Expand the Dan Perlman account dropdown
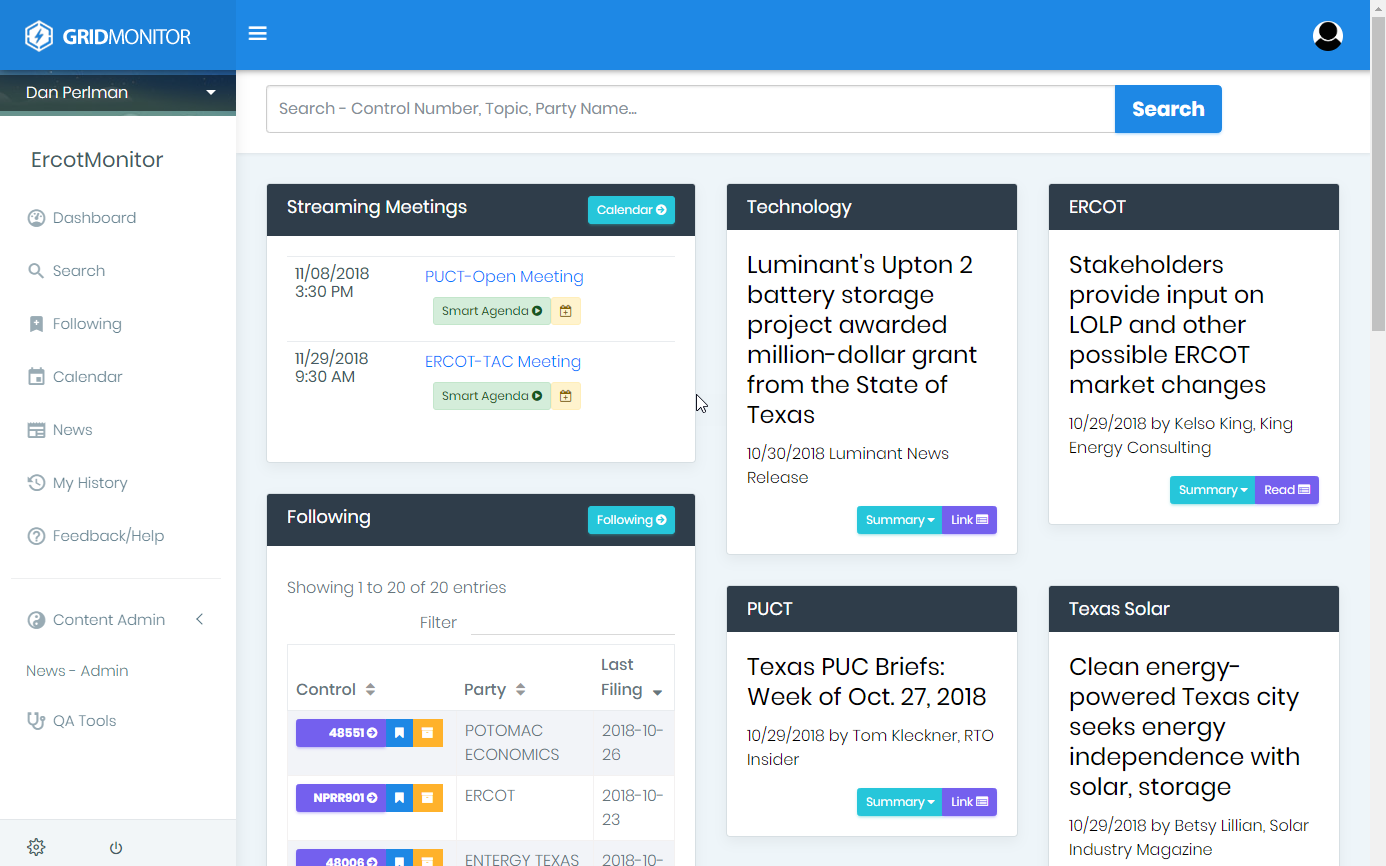The image size is (1386, 866). [210, 93]
